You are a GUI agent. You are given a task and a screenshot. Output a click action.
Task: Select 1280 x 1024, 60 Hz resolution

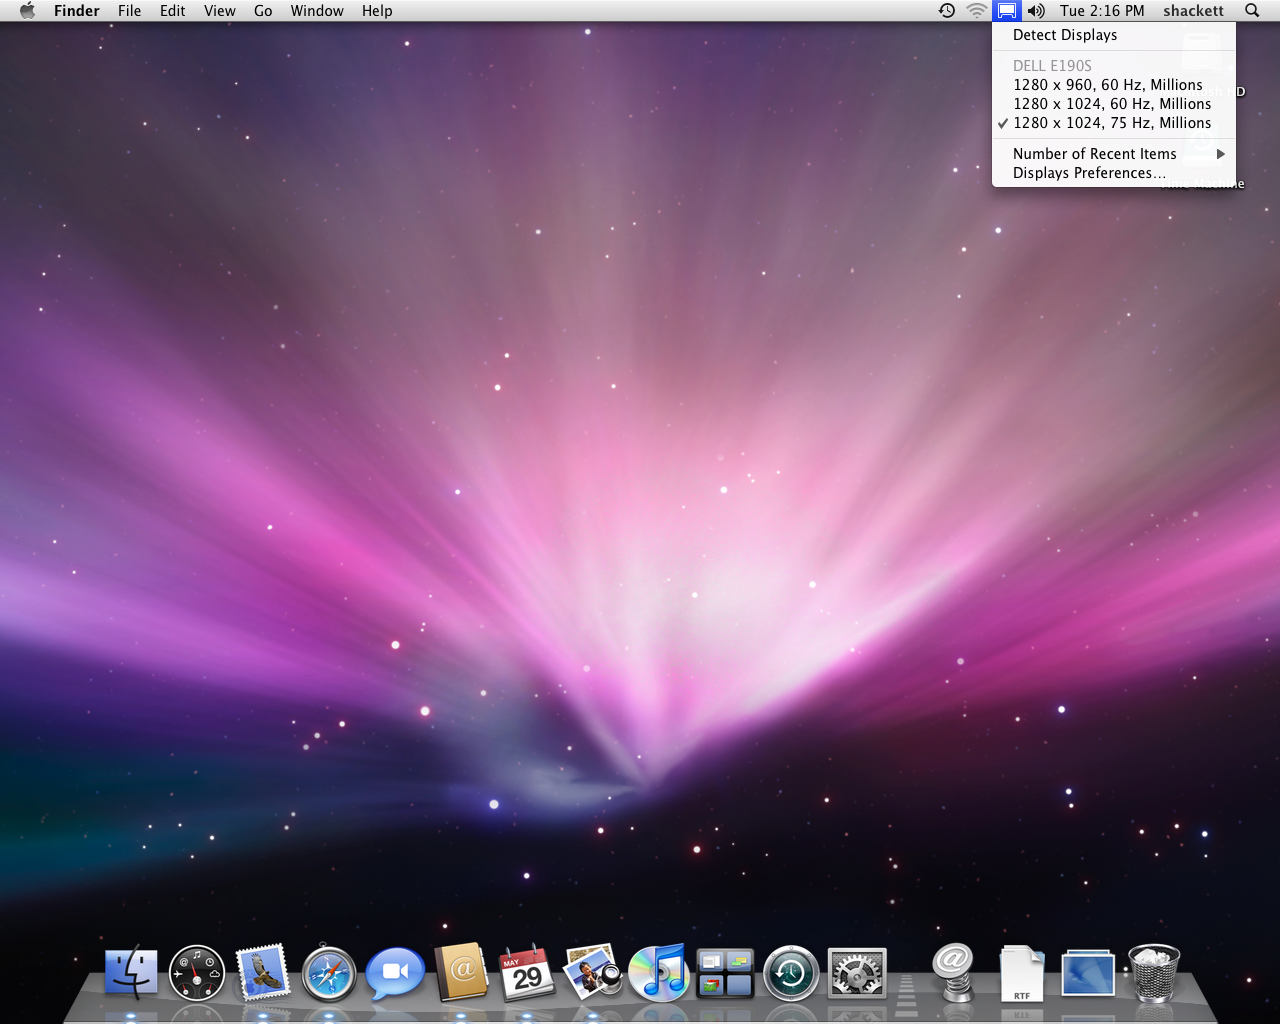click(1111, 104)
